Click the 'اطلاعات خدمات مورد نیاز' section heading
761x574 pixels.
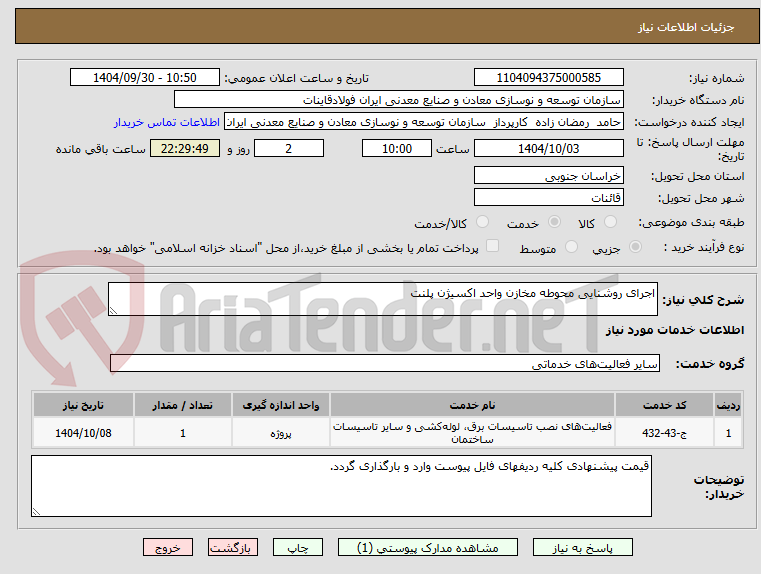(675, 330)
